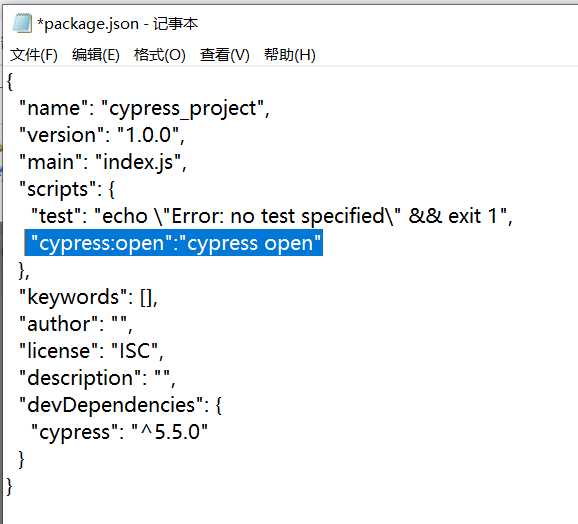Screen dimensions: 578x524
Task: Click the "description": "" line
Action: 97,378
